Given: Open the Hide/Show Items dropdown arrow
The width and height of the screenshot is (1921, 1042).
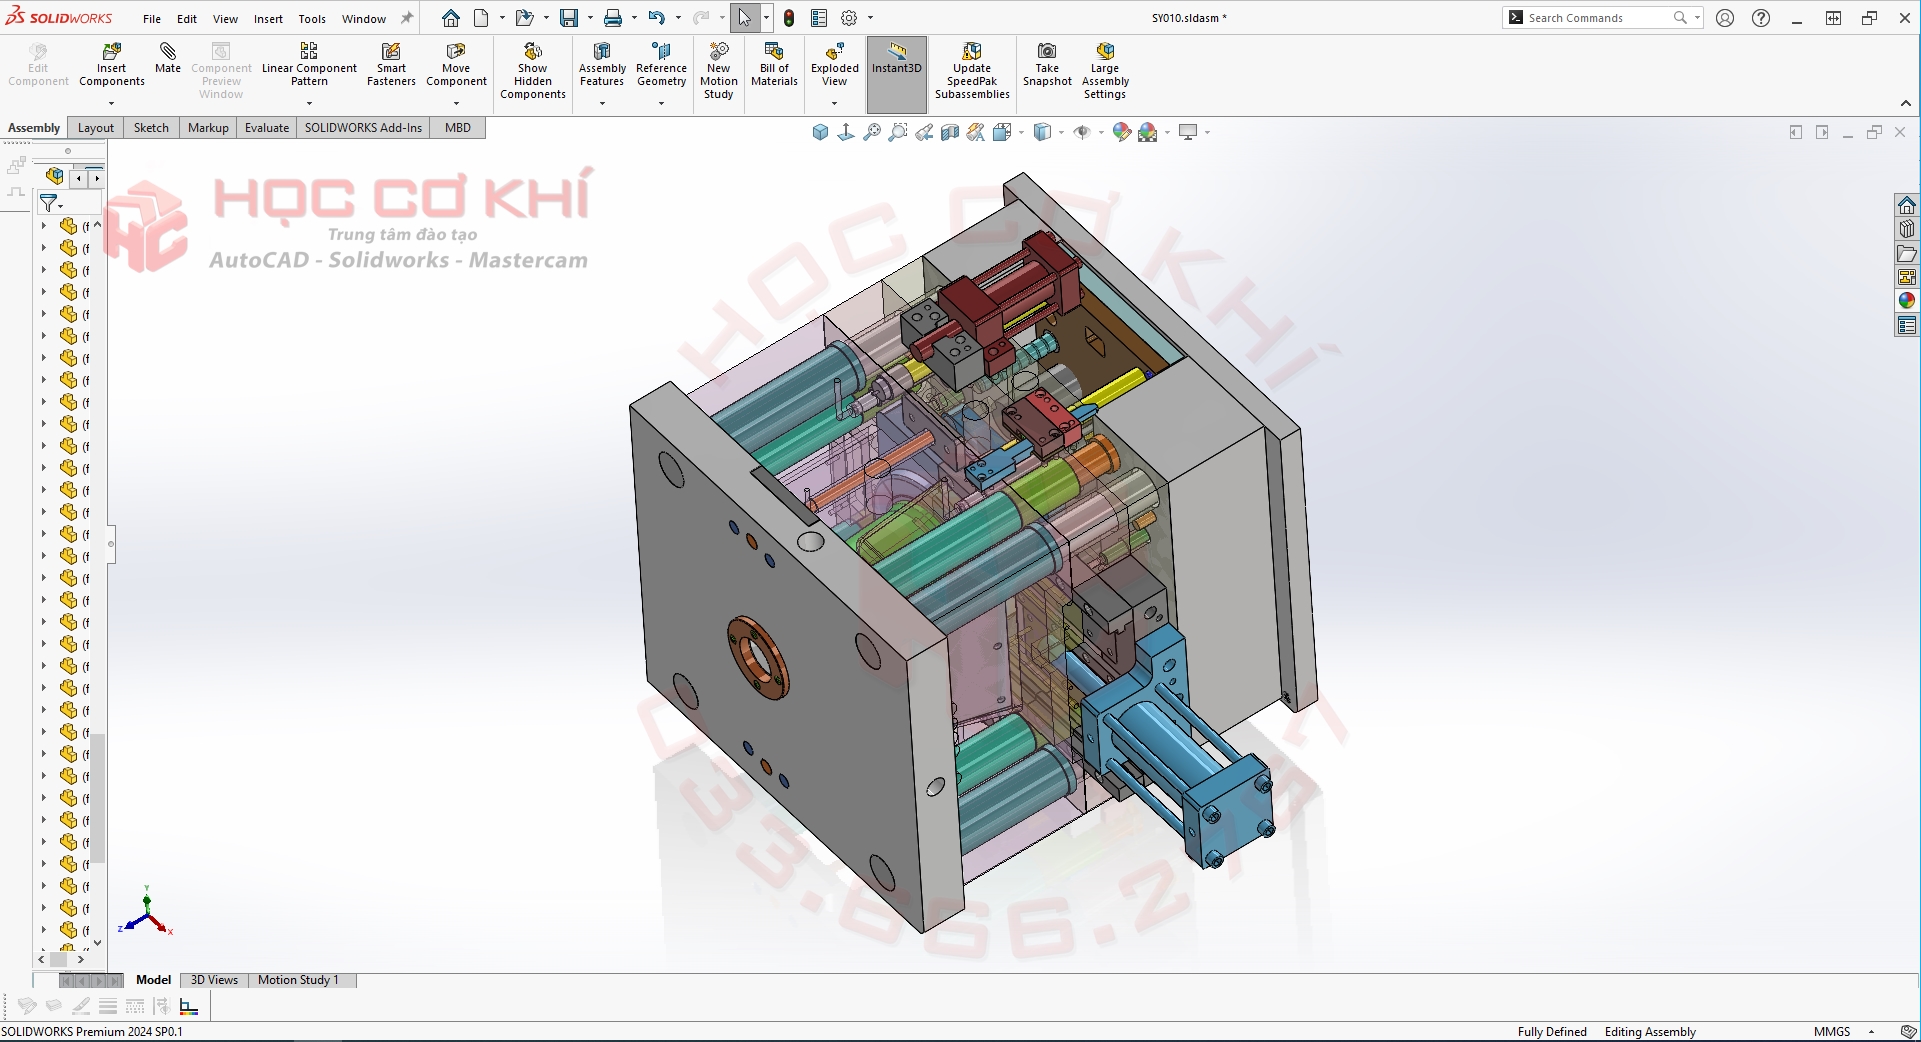Looking at the screenshot, I should [1101, 132].
